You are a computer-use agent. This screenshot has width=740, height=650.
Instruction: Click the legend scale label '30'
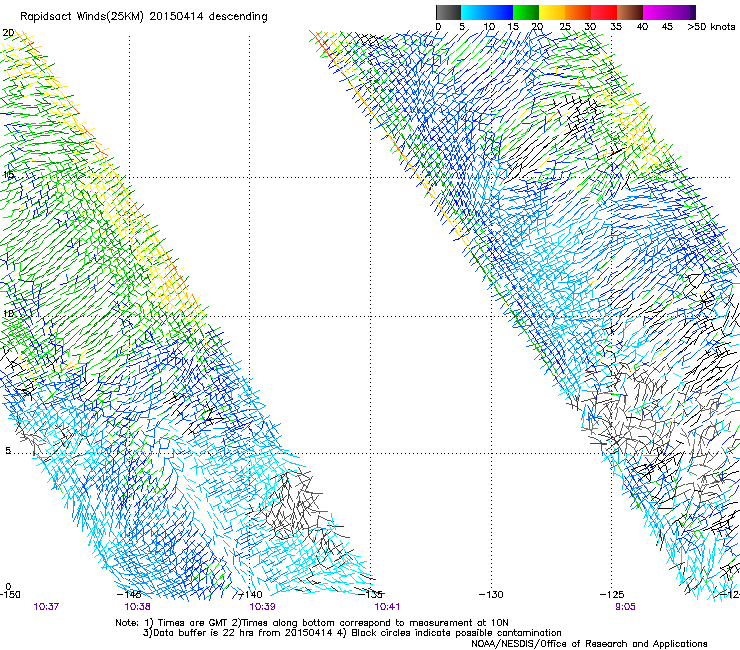[x=590, y=26]
